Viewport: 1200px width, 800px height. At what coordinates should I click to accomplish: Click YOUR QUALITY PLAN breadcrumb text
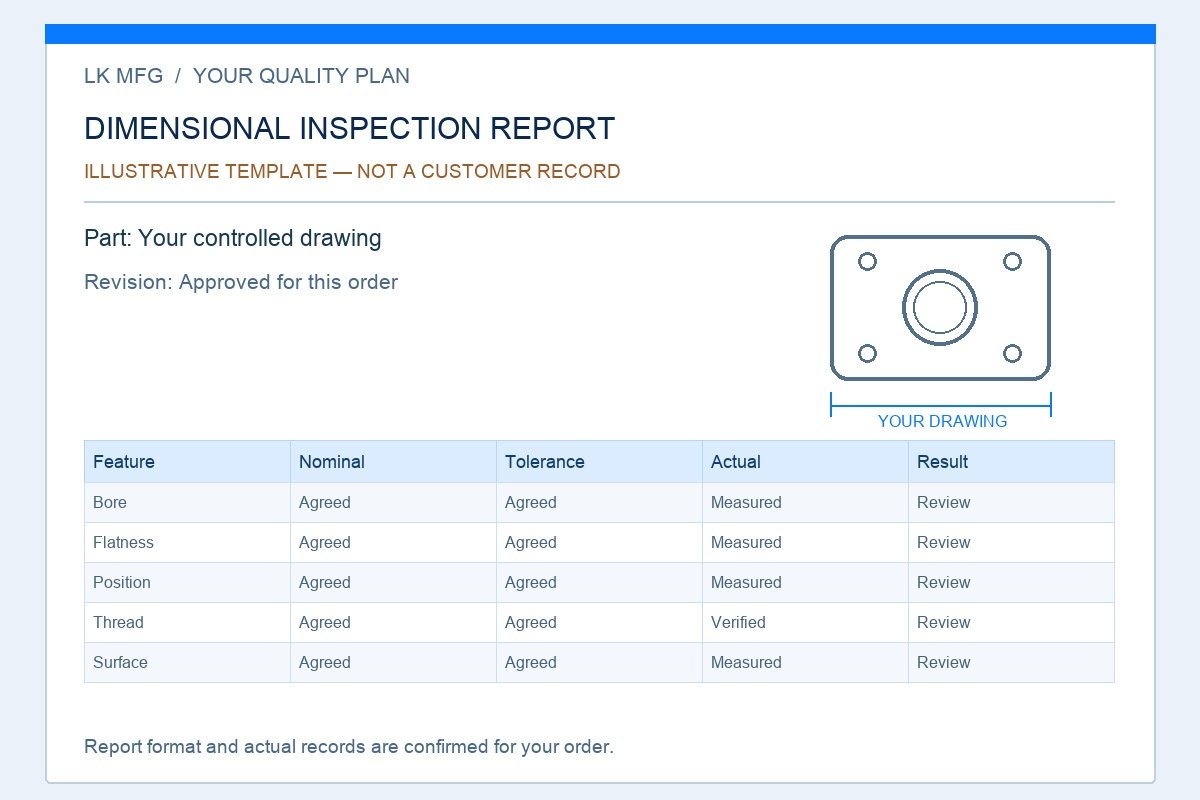301,76
